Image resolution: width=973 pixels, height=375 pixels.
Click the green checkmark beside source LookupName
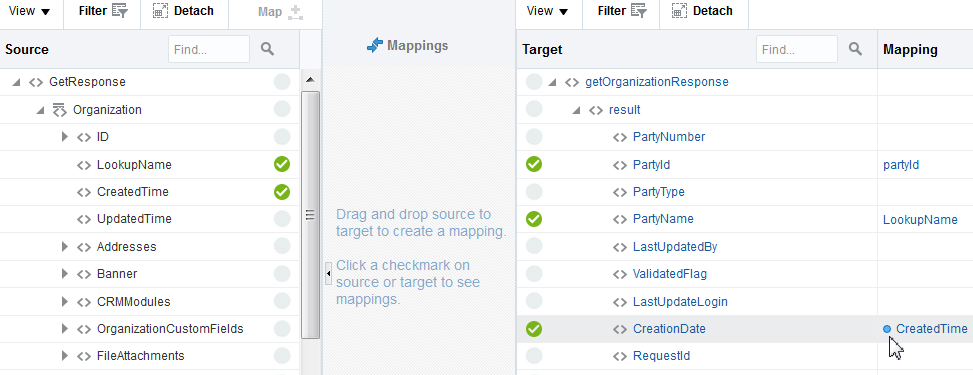tap(282, 165)
